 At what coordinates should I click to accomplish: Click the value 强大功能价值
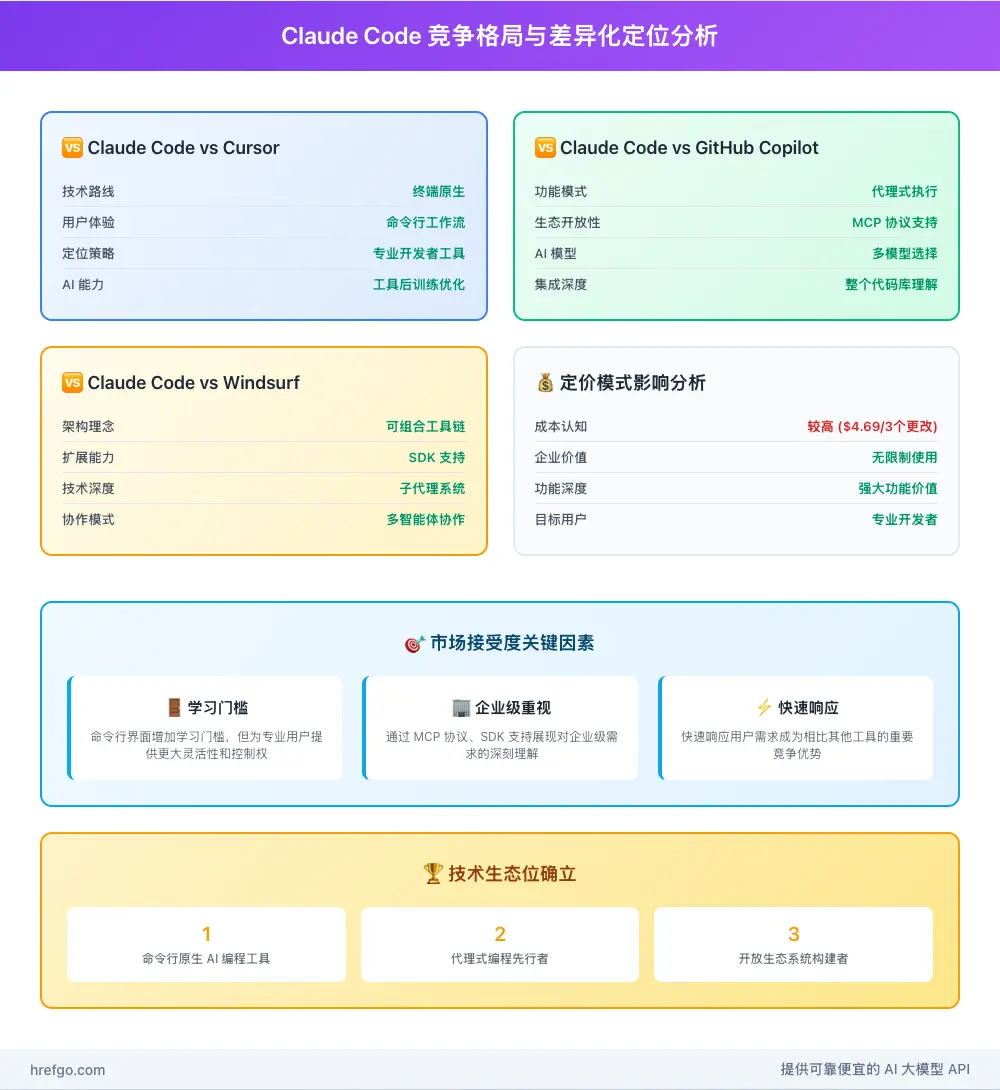897,488
